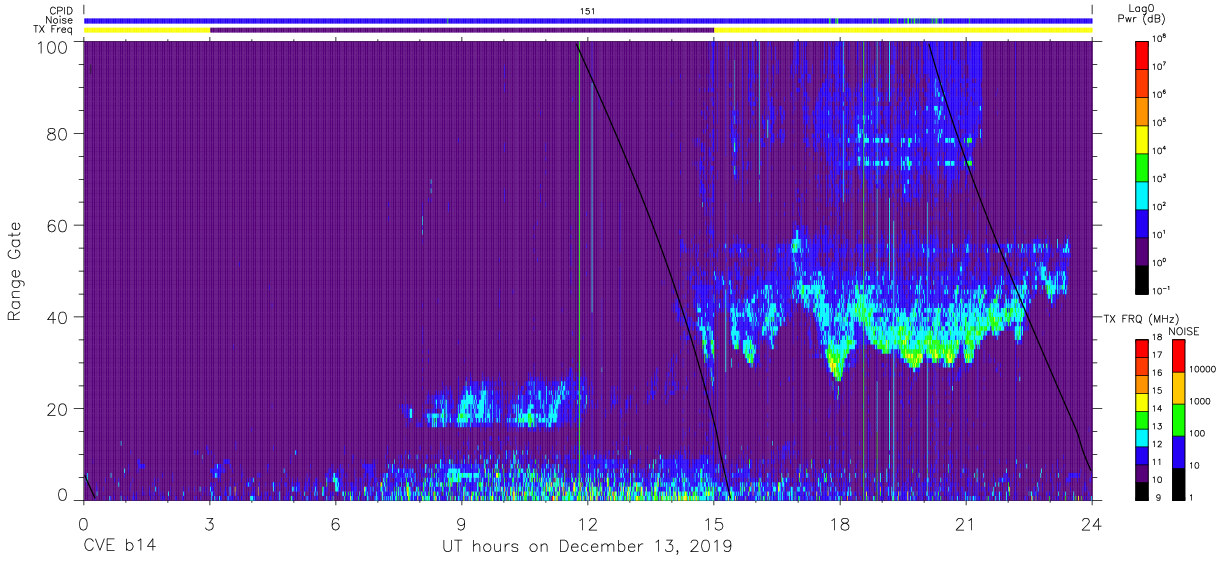This screenshot has width=1228, height=567.
Task: Click the '10000' NOISE colorbar label
Action: pyautogui.click(x=1203, y=370)
